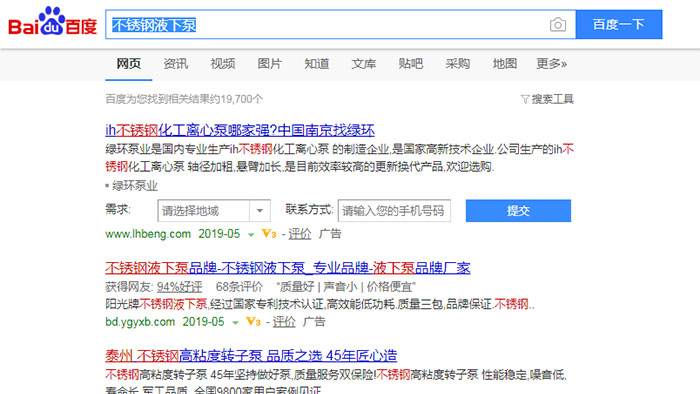Click the 请输入您的手机号码 field
The height and width of the screenshot is (394, 700).
tap(394, 211)
